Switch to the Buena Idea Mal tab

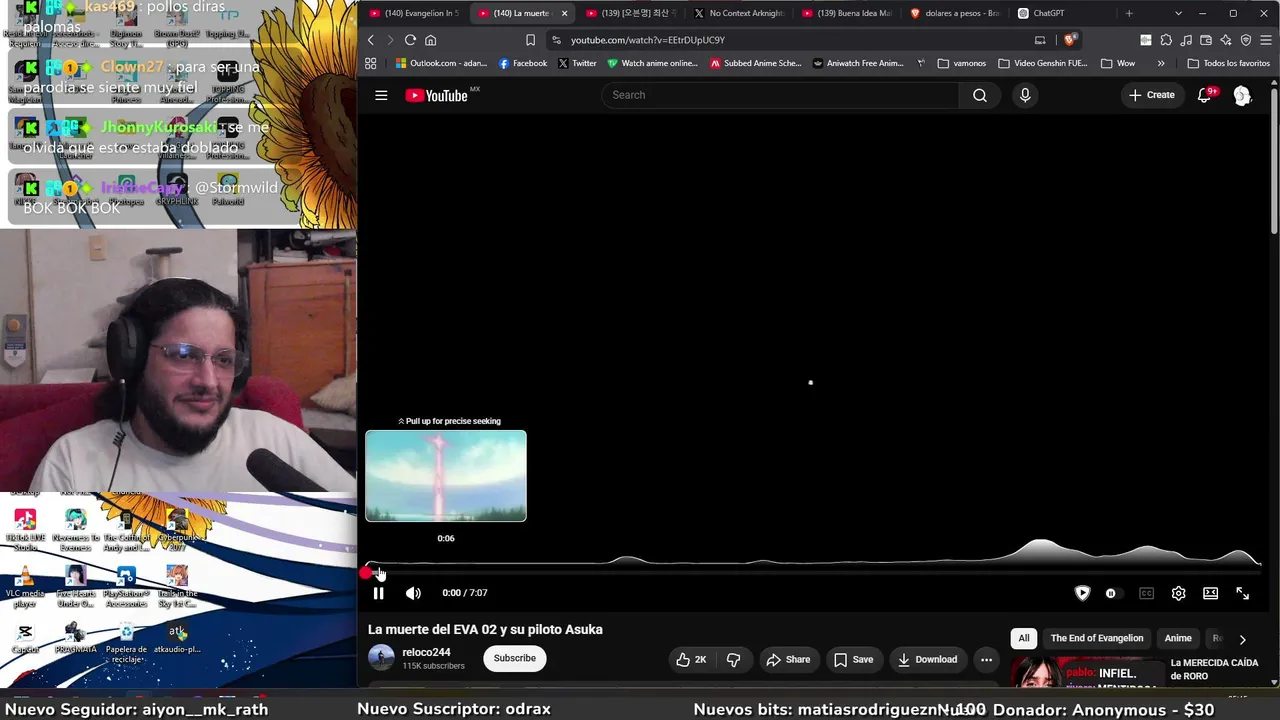click(846, 13)
